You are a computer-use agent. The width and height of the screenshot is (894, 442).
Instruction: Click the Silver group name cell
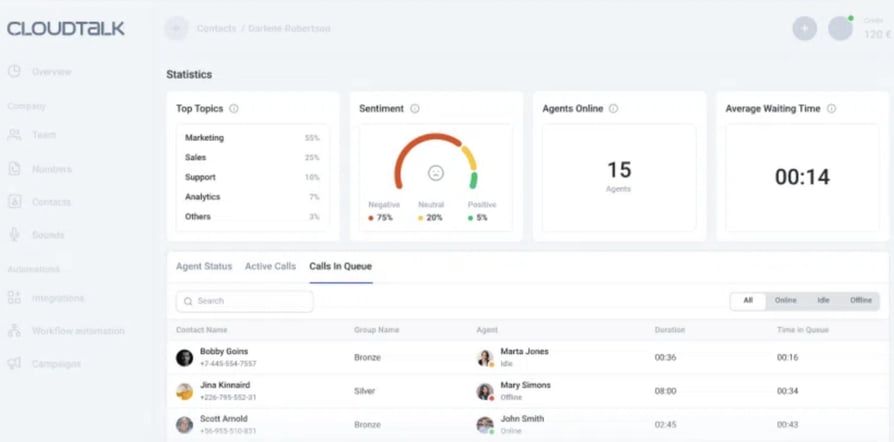364,391
